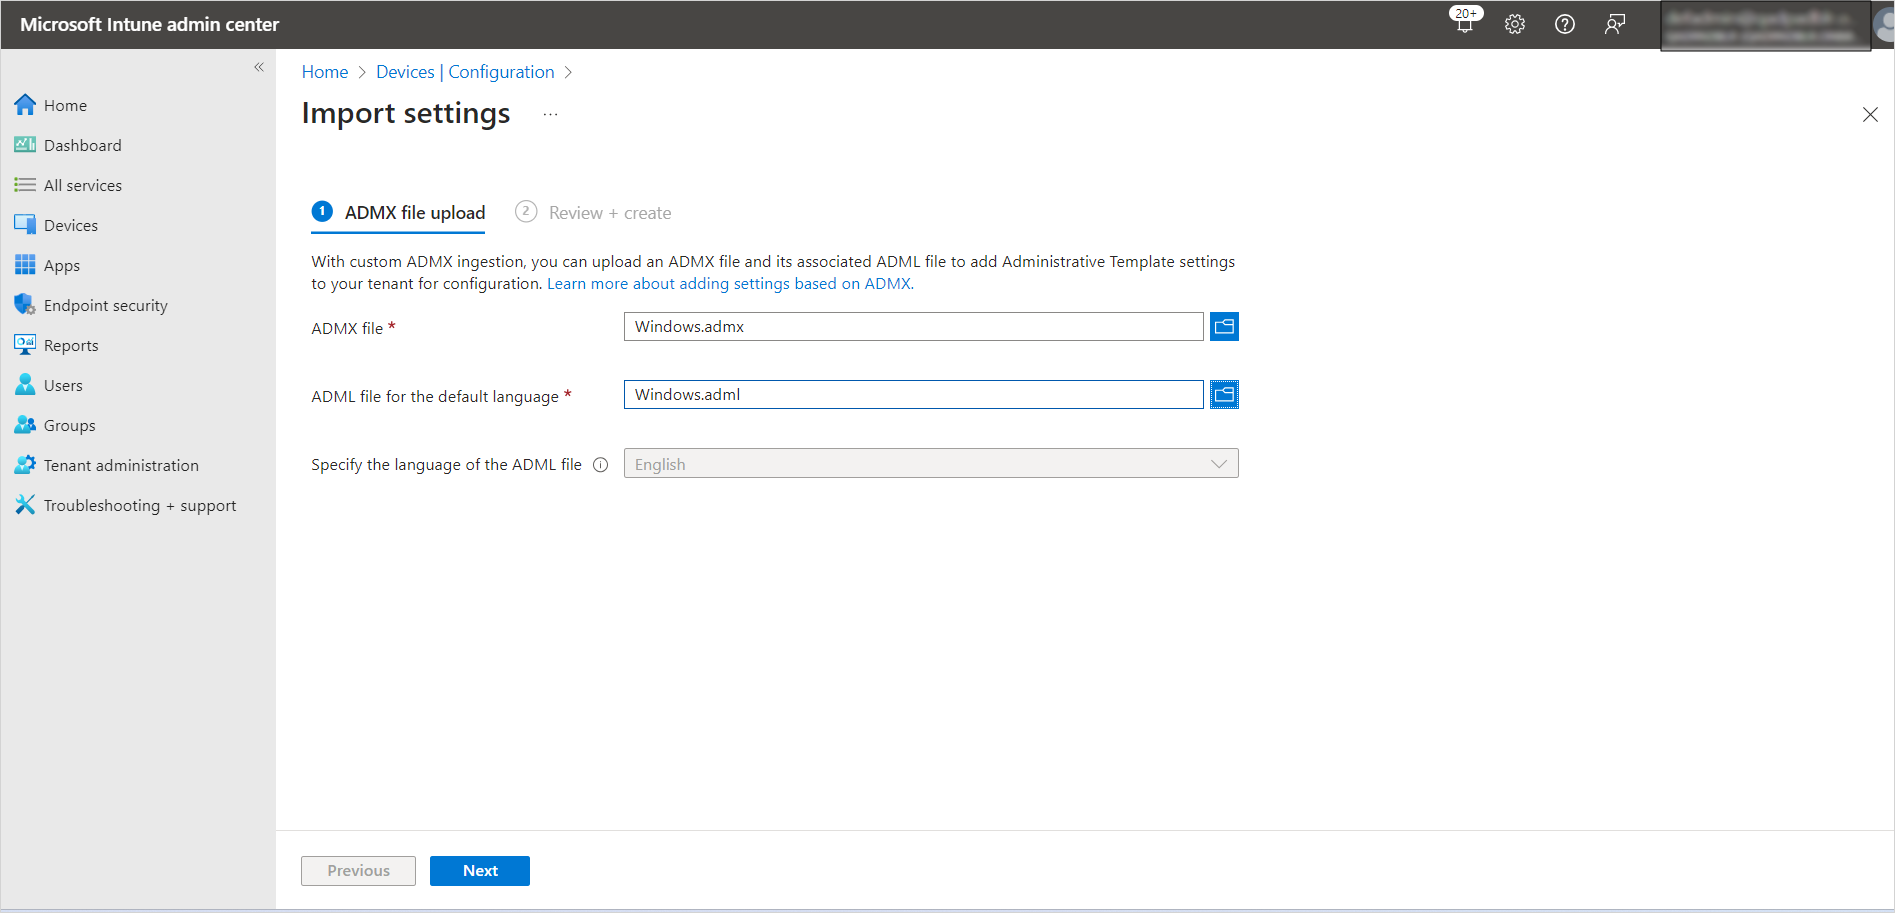Screen dimensions: 1895x913
Task: Open the Feedback icon in header
Action: pos(1615,24)
